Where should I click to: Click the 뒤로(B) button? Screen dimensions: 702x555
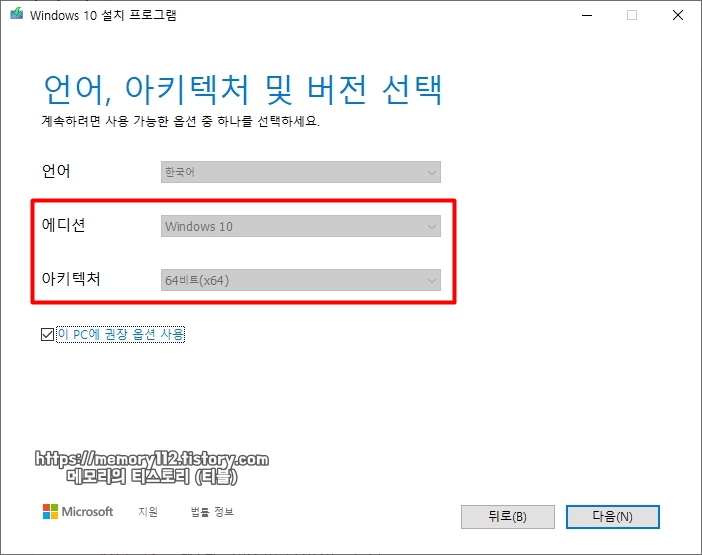(x=508, y=517)
